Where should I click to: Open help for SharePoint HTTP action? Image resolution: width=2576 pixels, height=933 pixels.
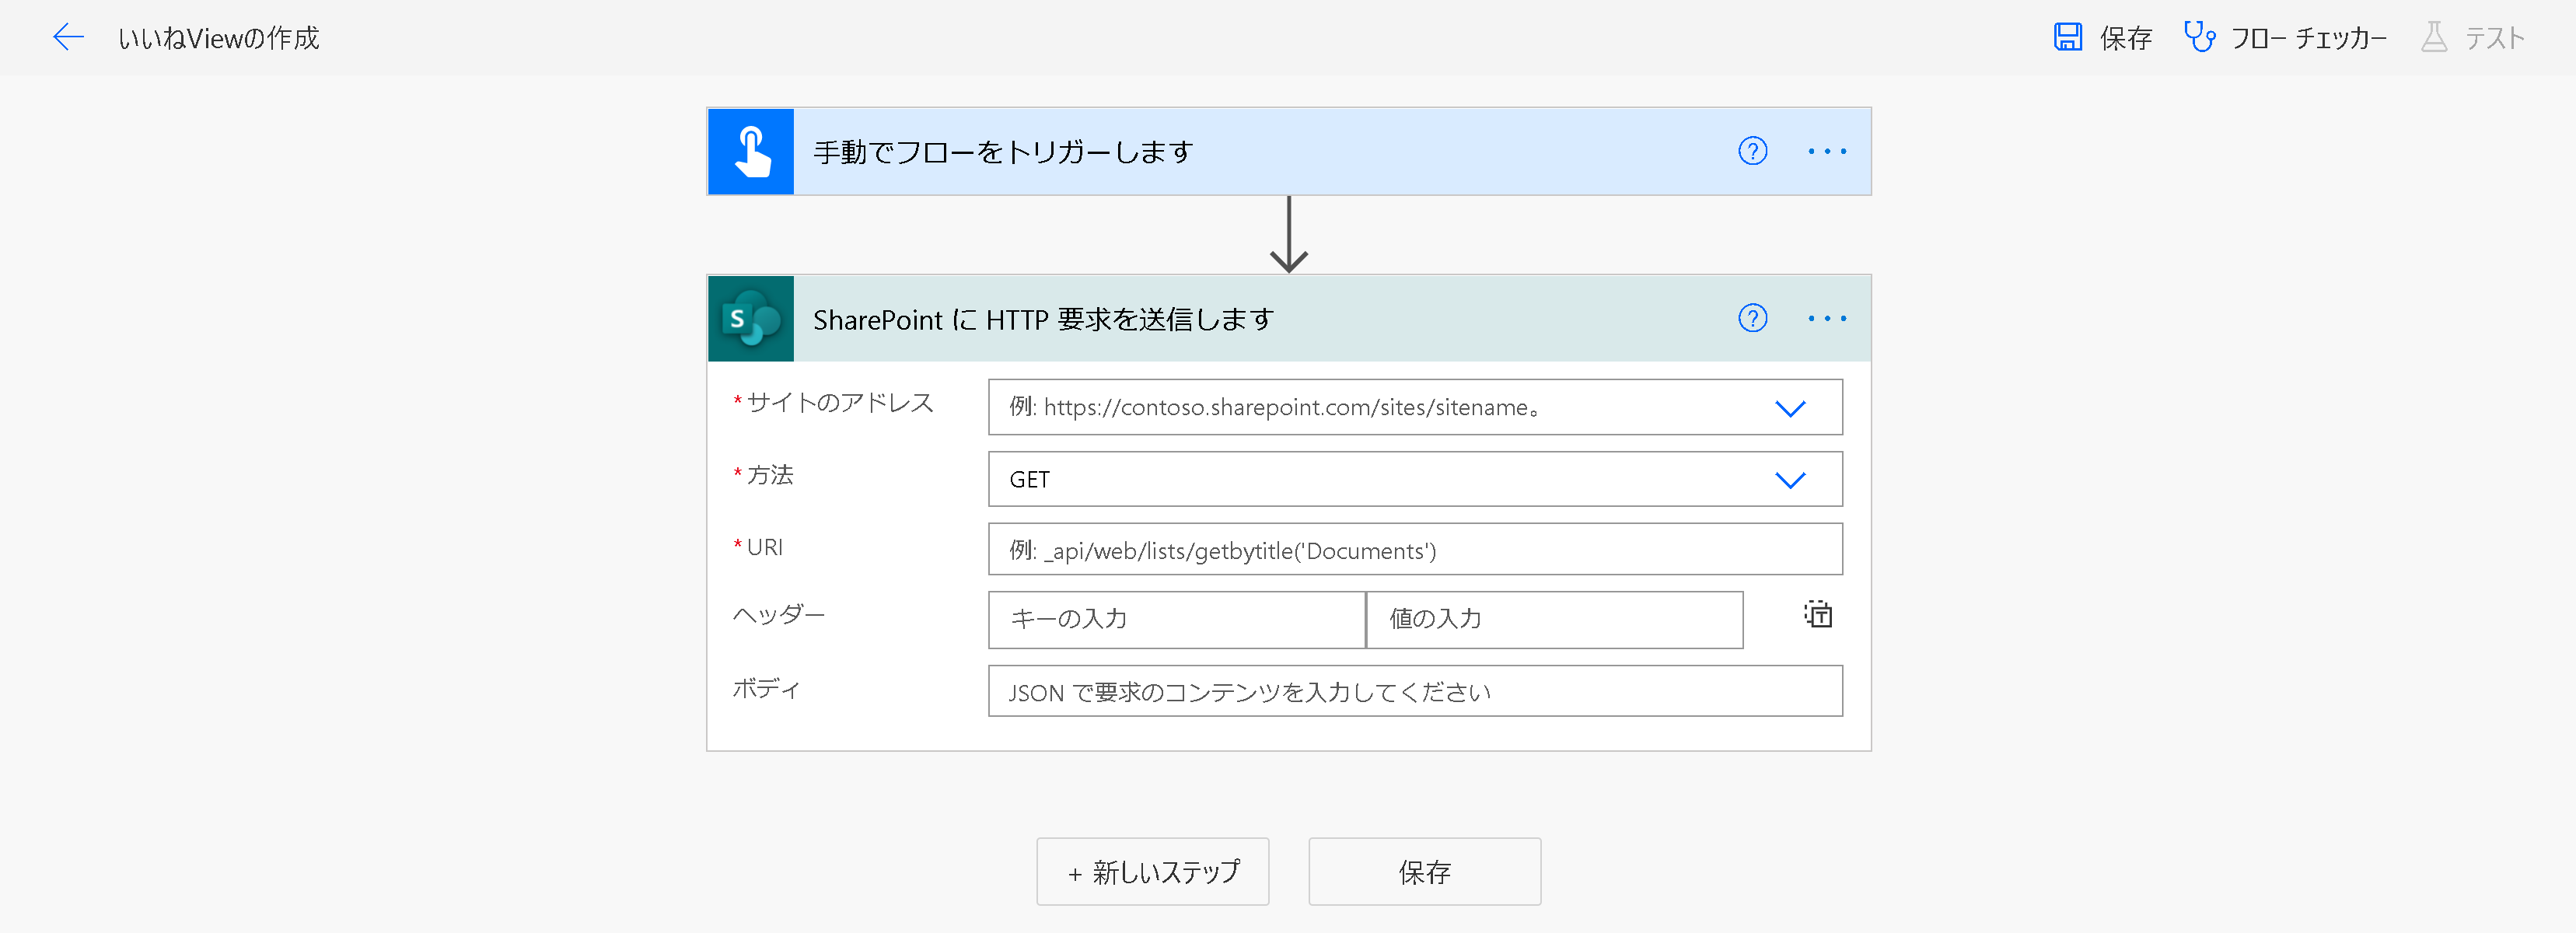tap(1752, 319)
